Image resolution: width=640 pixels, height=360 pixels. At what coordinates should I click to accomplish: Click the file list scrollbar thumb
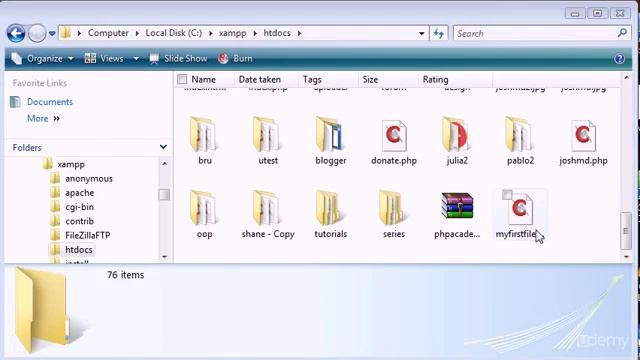pos(626,231)
